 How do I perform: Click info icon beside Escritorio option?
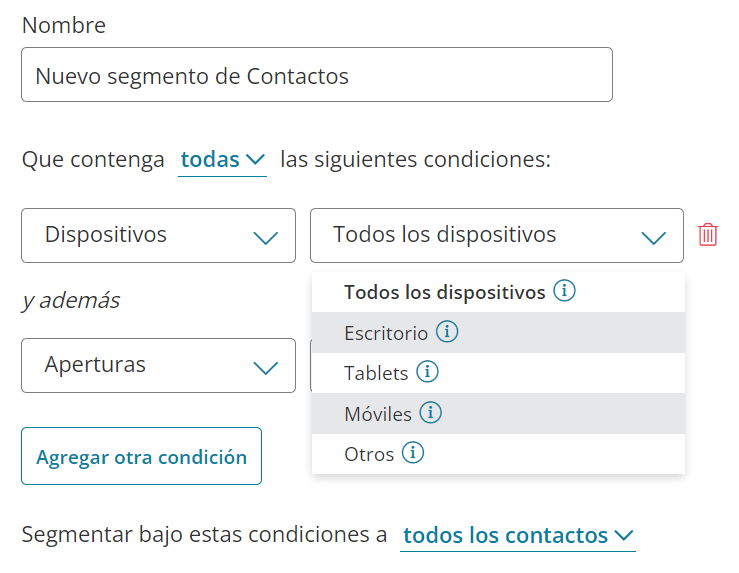[x=447, y=332]
